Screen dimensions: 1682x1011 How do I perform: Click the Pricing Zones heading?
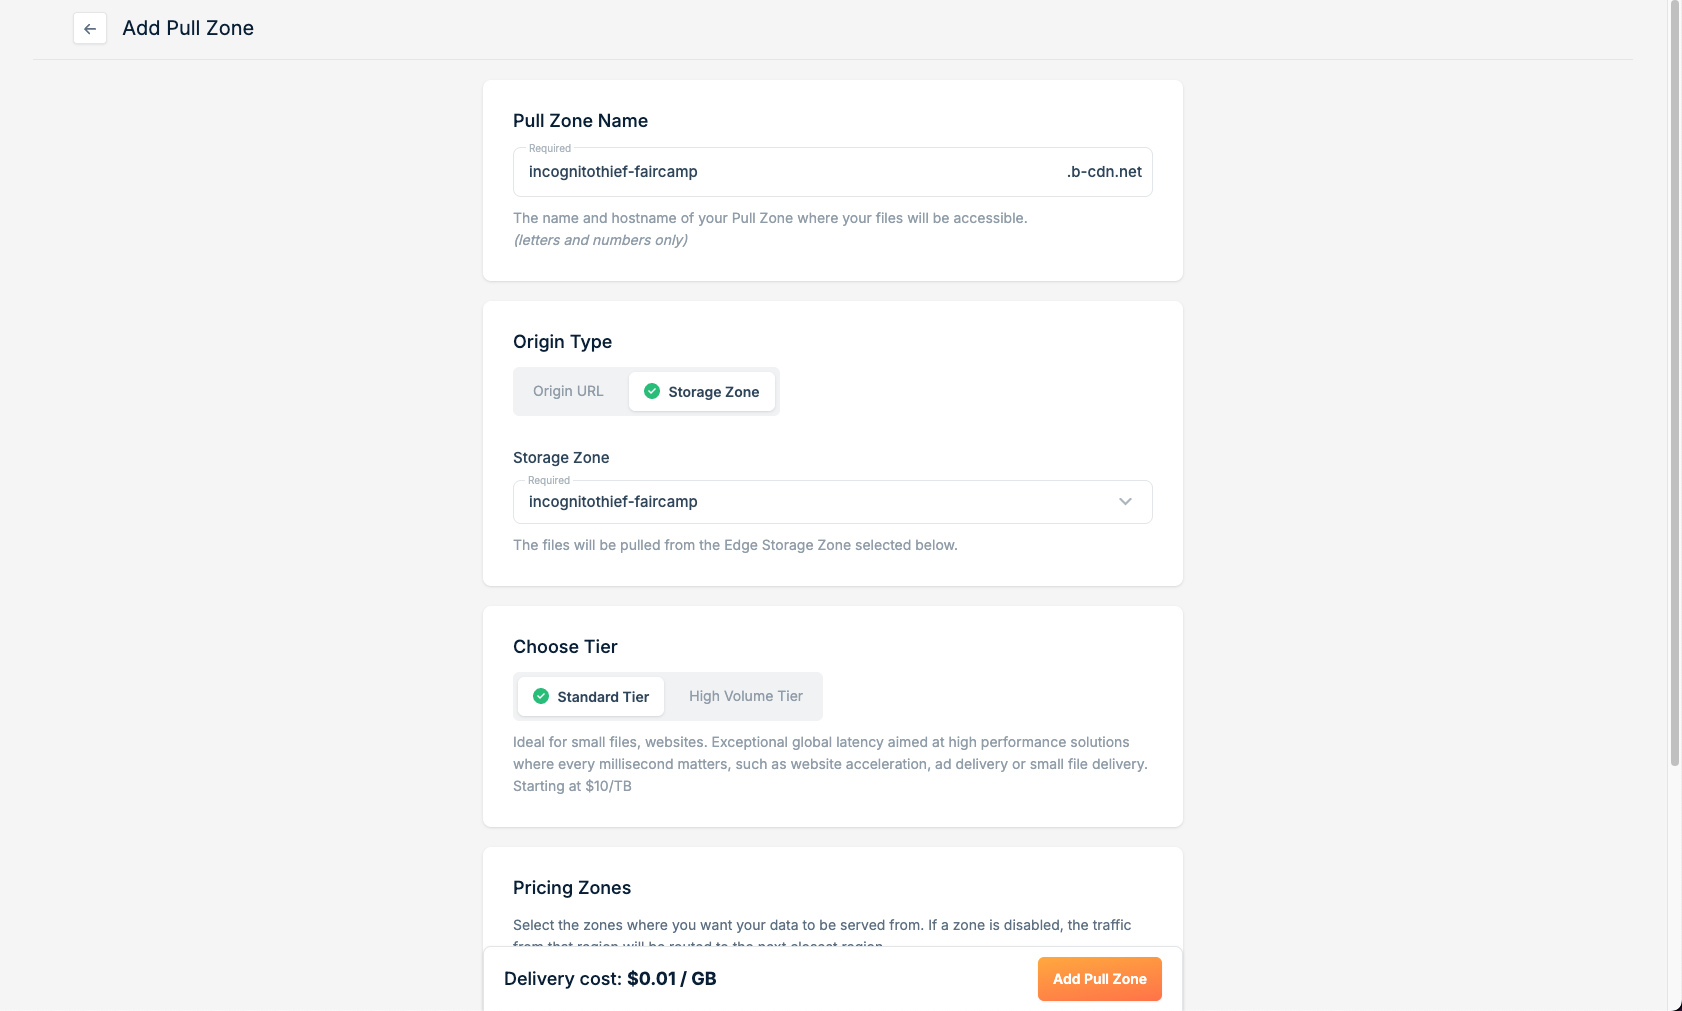572,888
